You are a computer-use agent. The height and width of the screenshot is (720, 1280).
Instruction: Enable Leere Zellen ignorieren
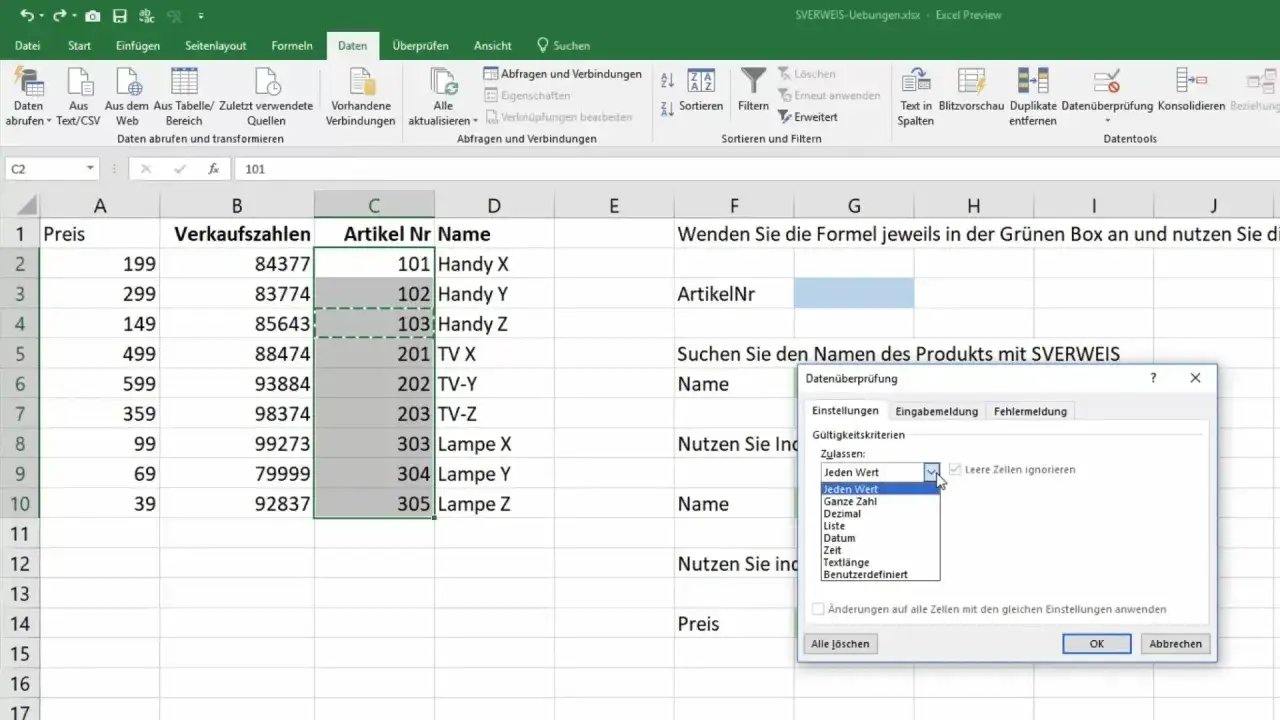955,469
